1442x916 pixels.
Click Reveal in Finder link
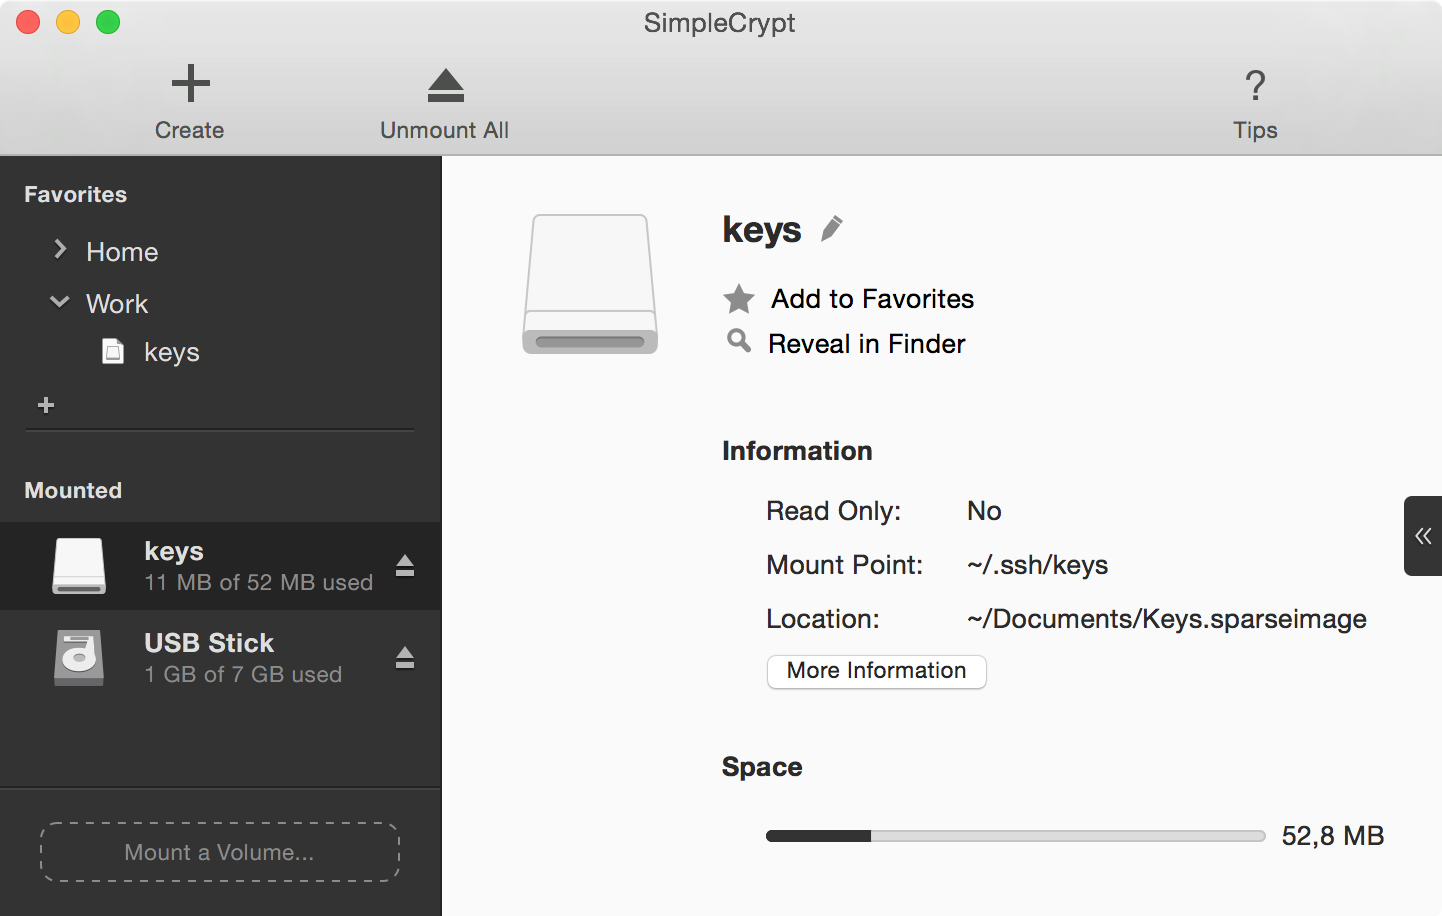point(867,344)
